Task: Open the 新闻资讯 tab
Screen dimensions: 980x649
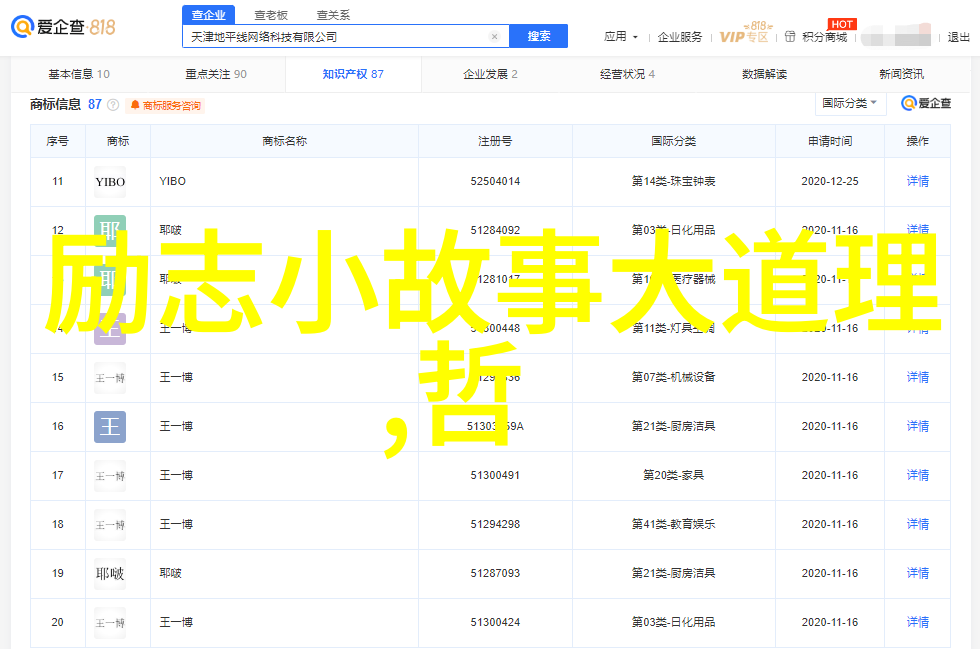Action: click(901, 74)
